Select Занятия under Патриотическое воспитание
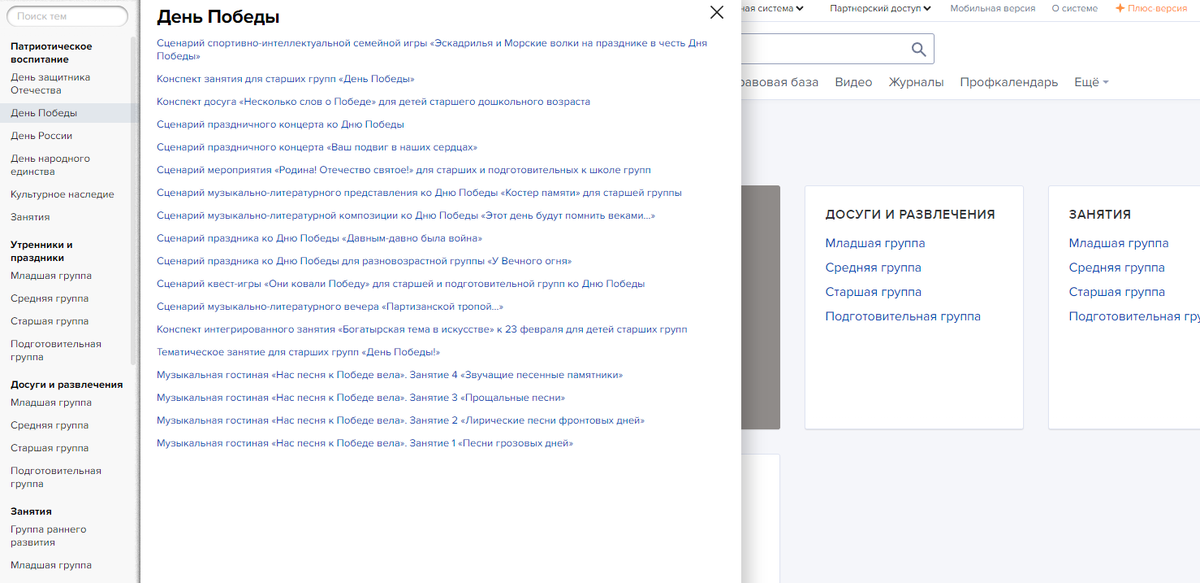1200x583 pixels. 30,217
